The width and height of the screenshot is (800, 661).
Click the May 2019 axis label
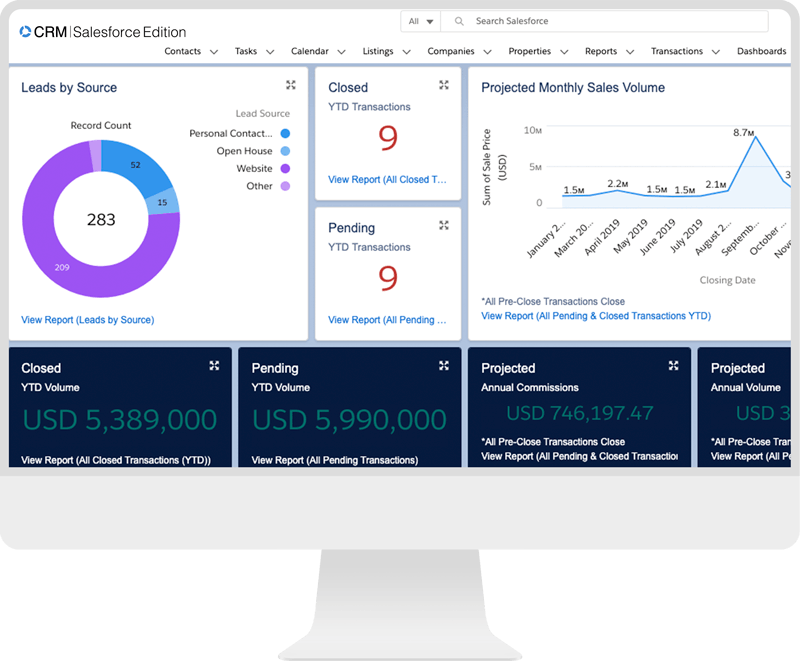click(x=630, y=236)
